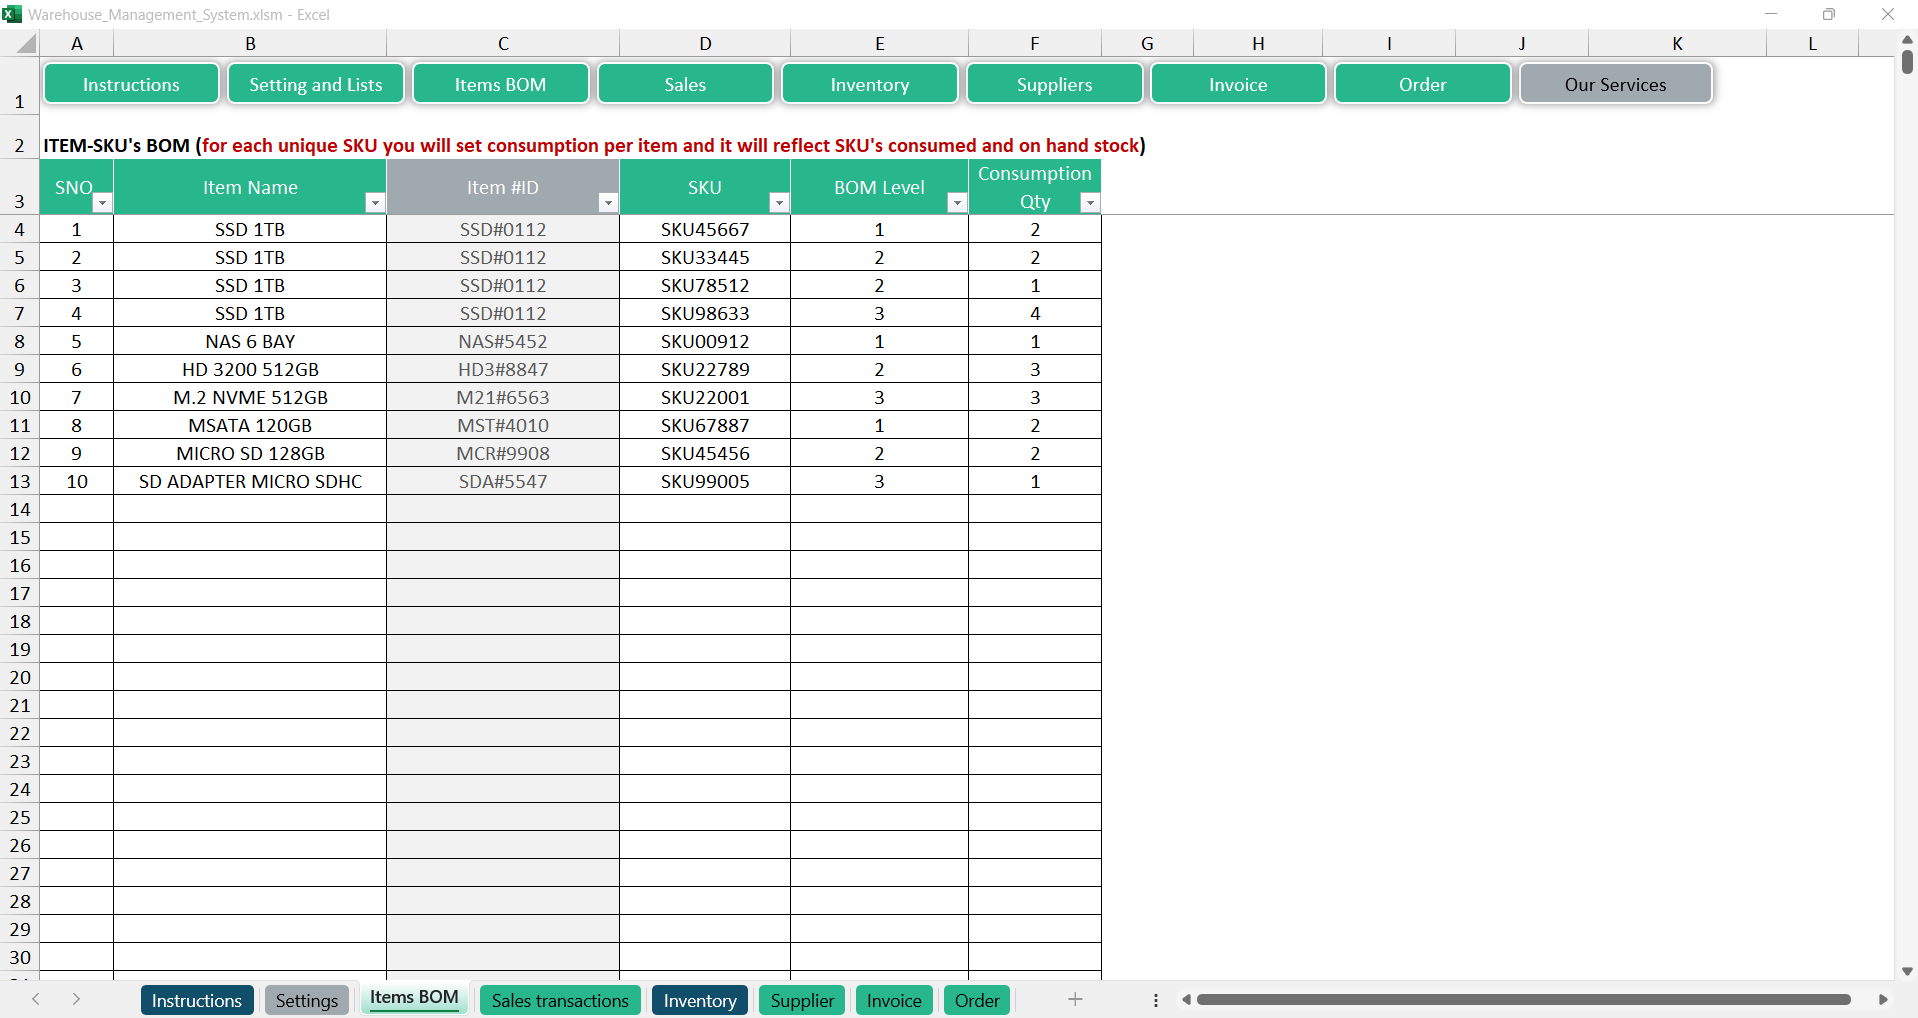Viewport: 1918px width, 1018px height.
Task: Add a new worksheet with the plus icon
Action: click(x=1075, y=999)
